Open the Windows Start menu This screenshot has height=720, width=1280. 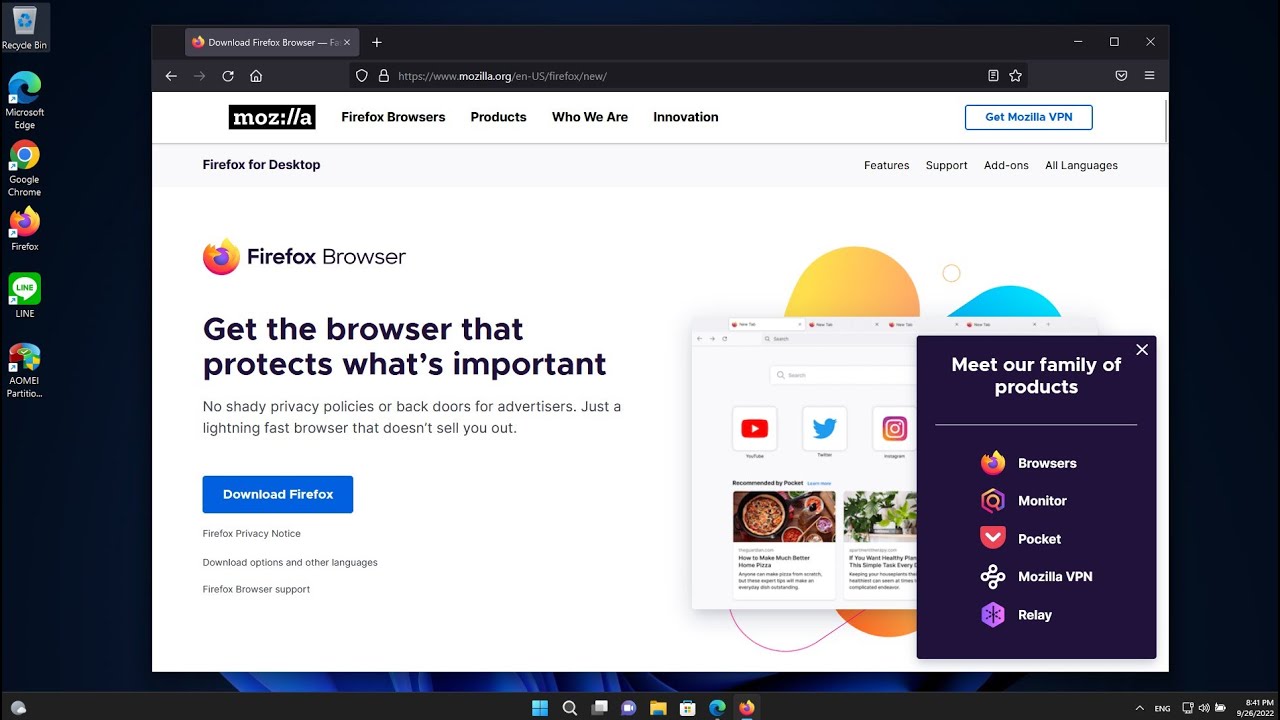pos(540,708)
